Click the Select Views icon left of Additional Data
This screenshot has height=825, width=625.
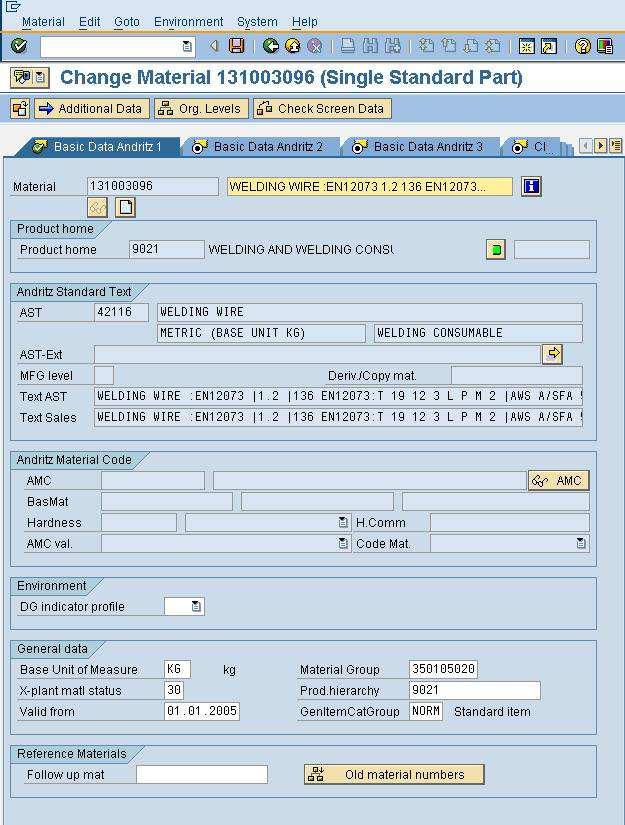coord(20,109)
